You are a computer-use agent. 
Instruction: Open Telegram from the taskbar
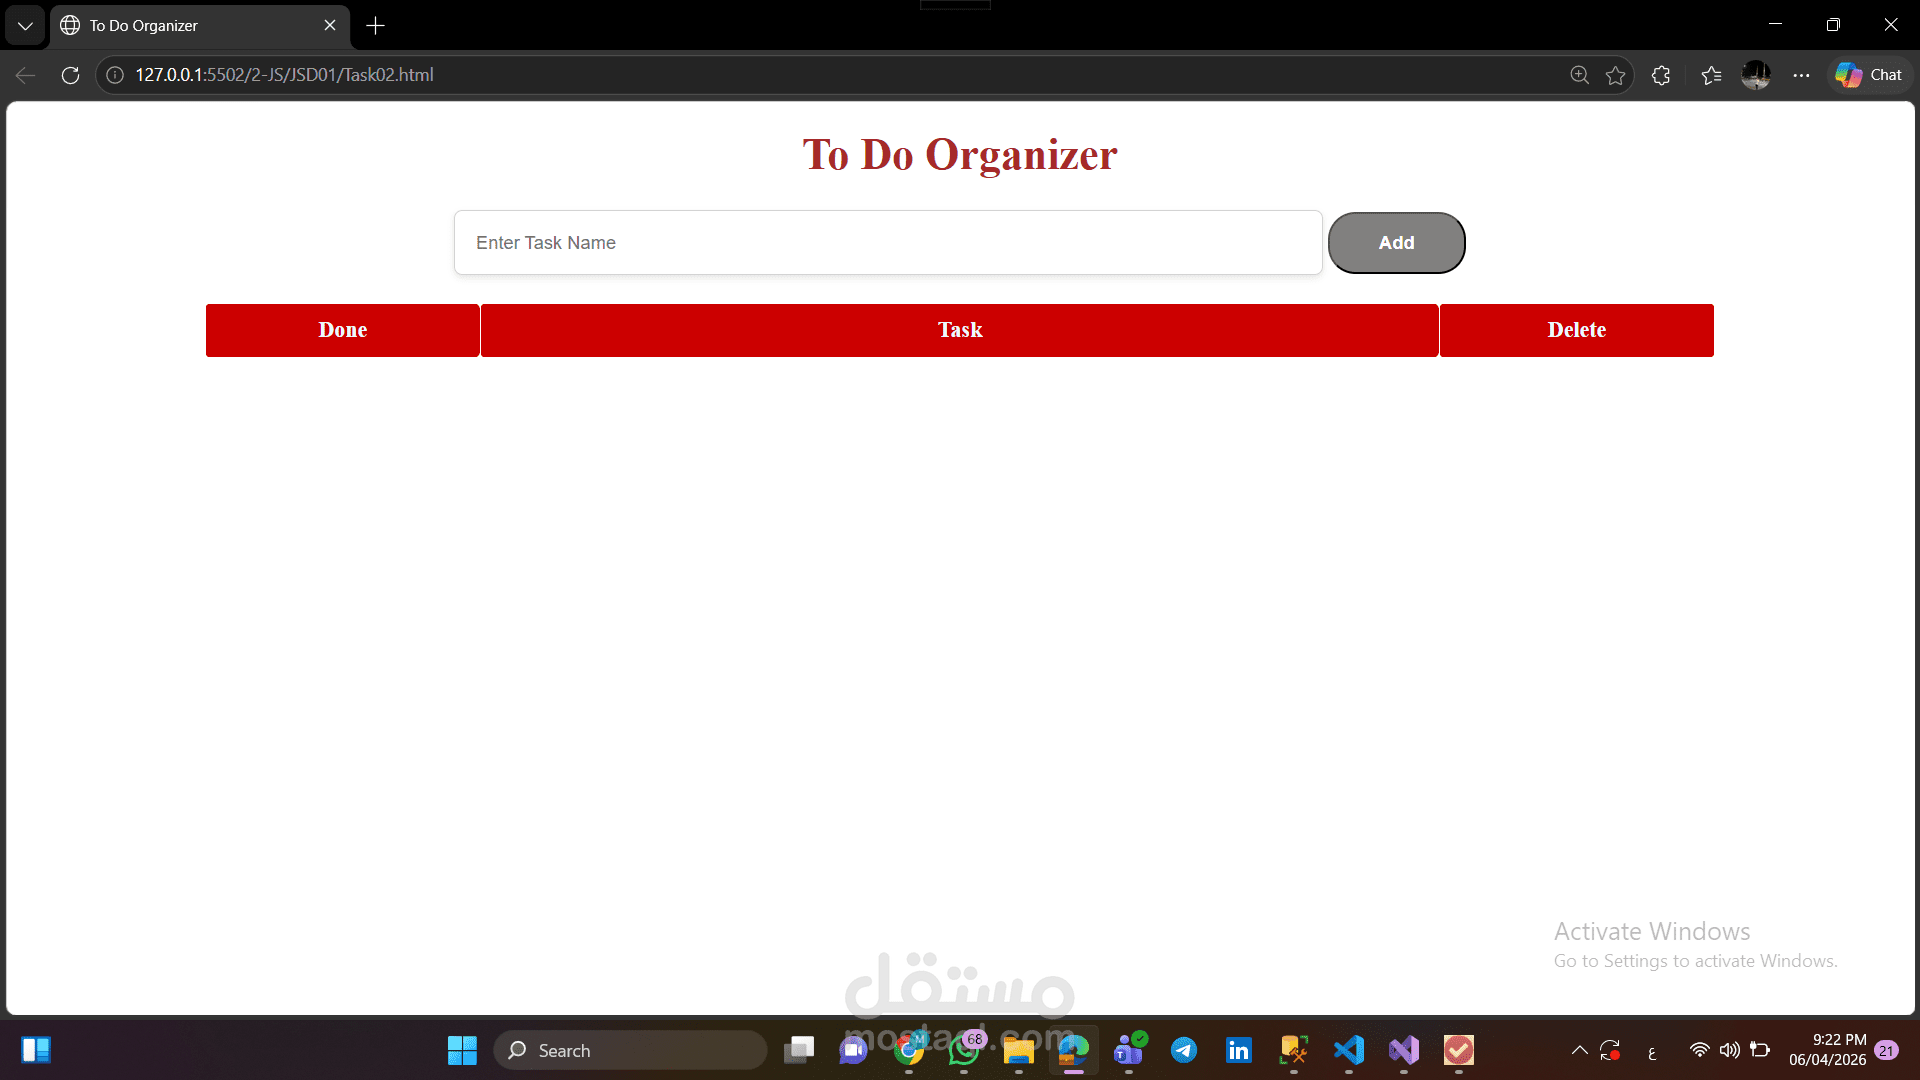click(1184, 1050)
